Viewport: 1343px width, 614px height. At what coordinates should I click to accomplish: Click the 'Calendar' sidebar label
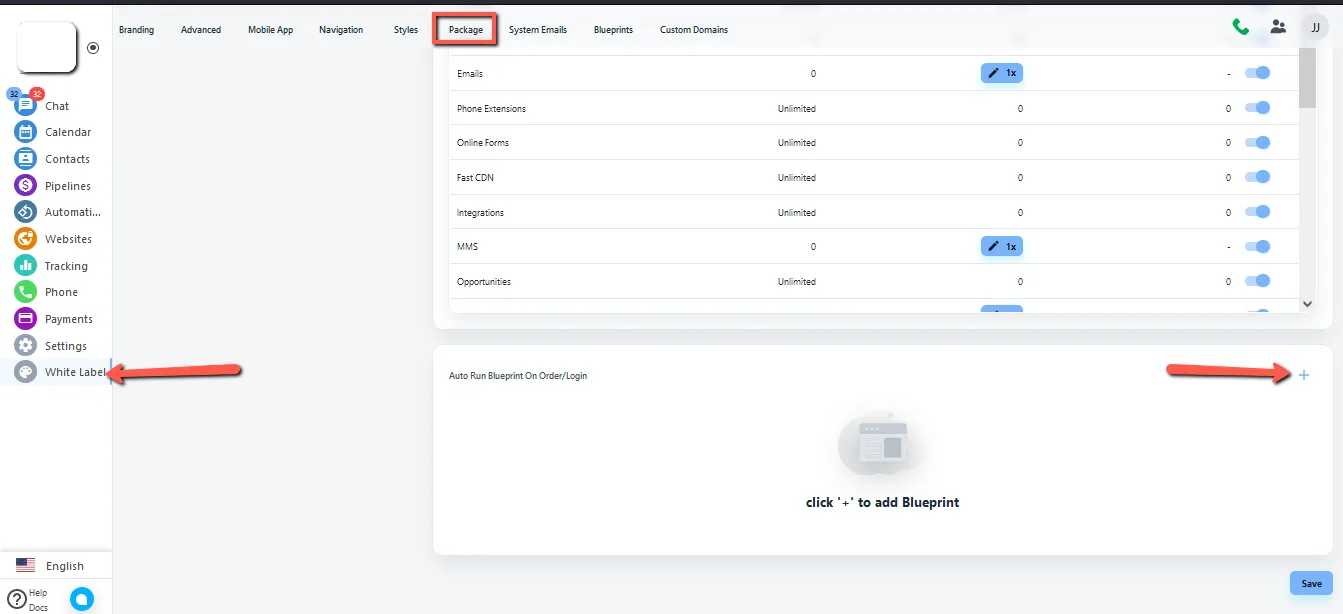click(68, 132)
